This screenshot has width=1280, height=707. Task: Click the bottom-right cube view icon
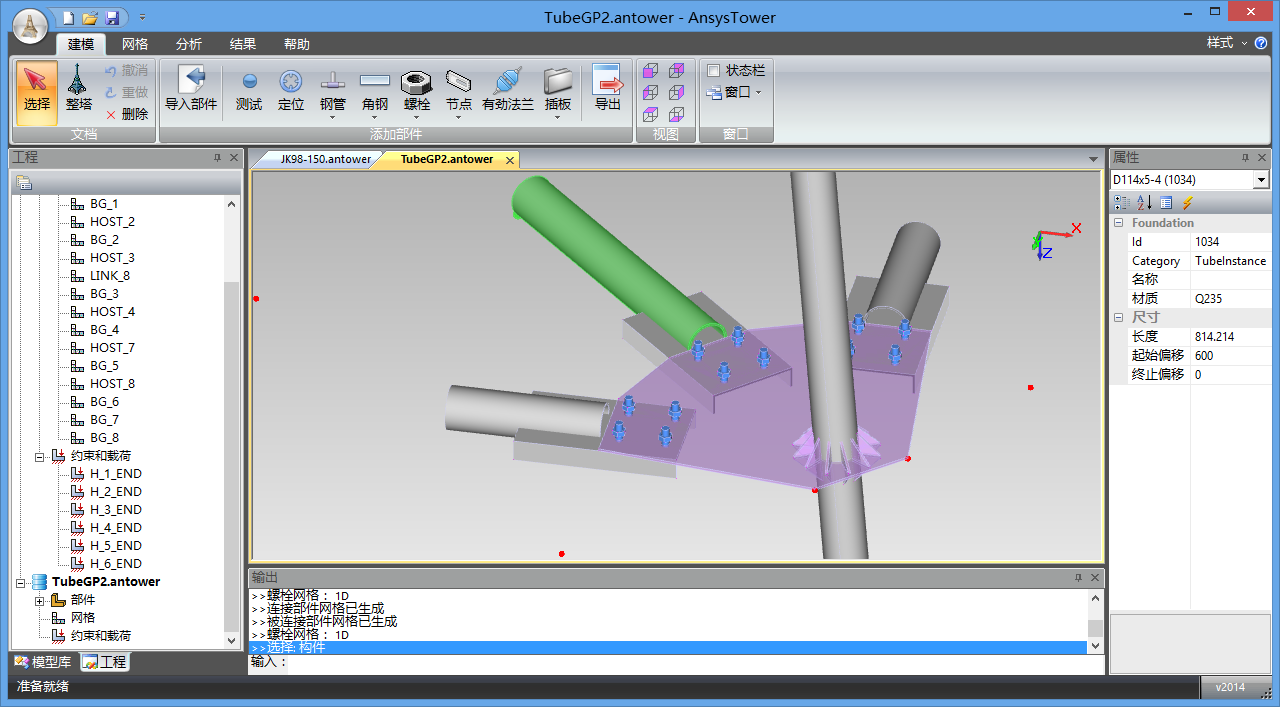tap(677, 115)
